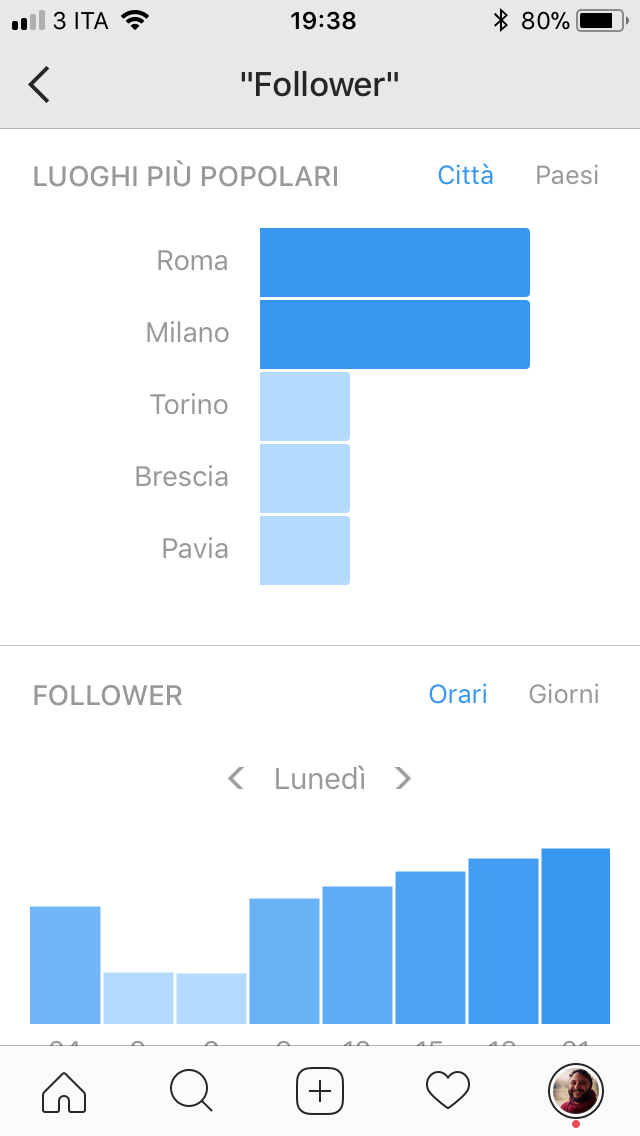Viewport: 640px width, 1136px height.
Task: Select the tallest hourly bar at right
Action: pos(575,936)
